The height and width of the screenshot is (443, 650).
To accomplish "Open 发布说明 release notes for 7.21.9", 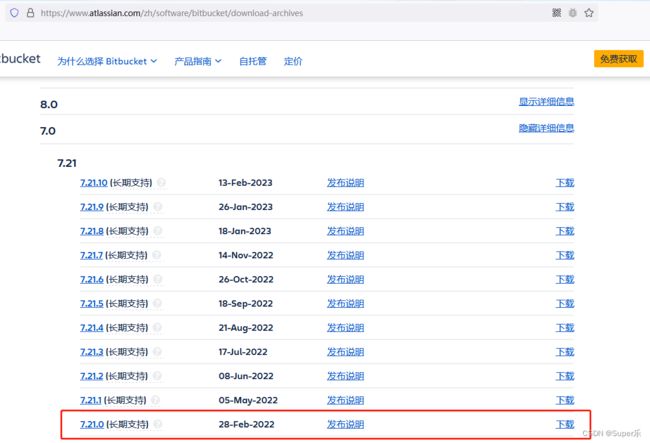I will (x=345, y=207).
